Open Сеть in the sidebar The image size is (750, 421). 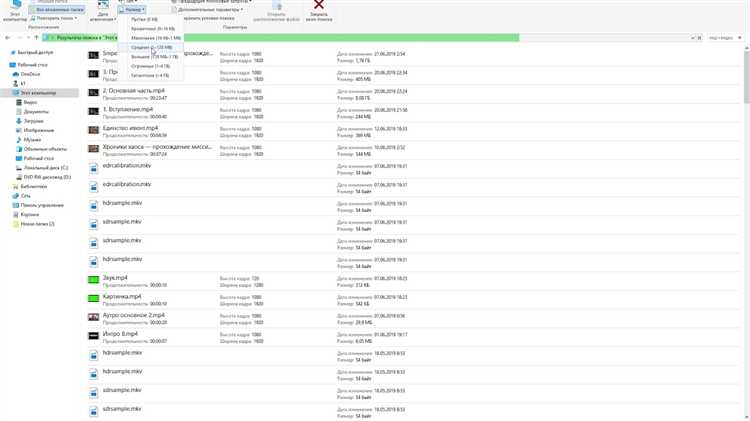tap(22, 196)
